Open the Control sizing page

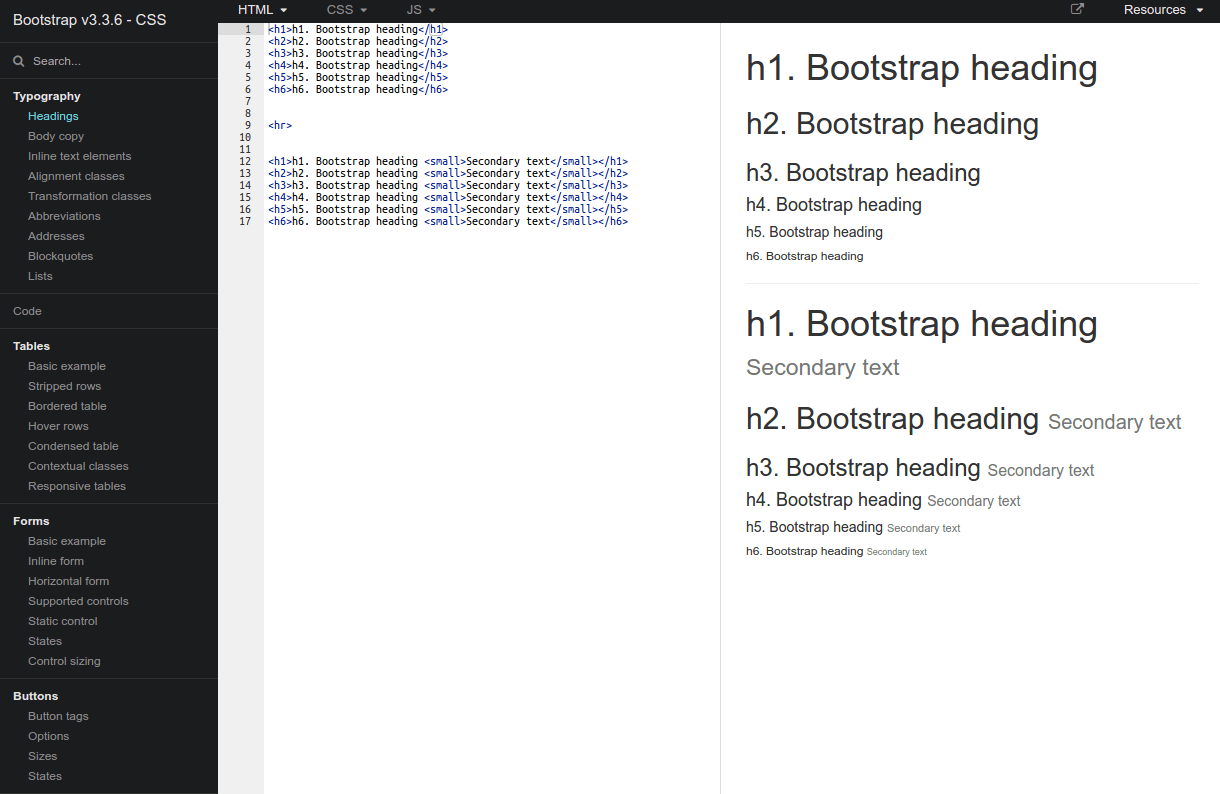point(64,660)
